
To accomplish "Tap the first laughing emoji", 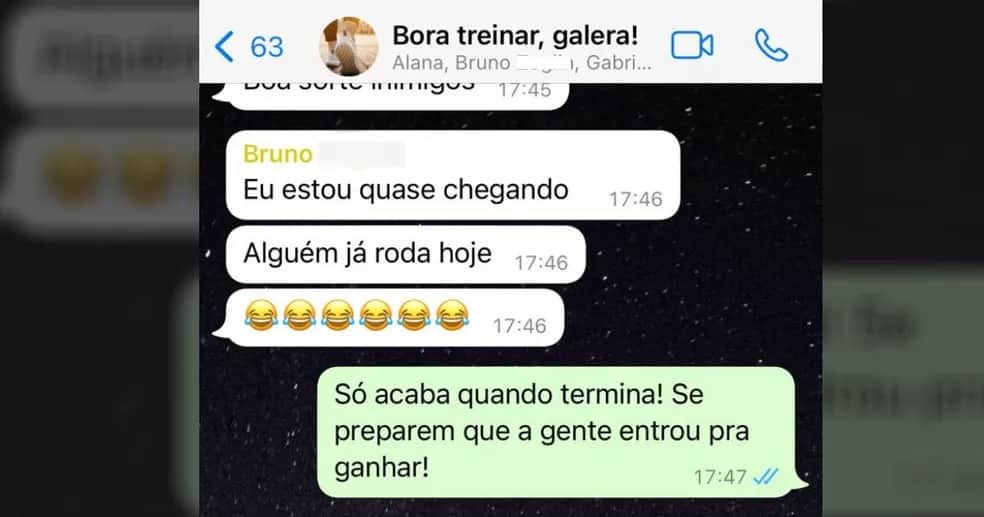I will tap(261, 315).
